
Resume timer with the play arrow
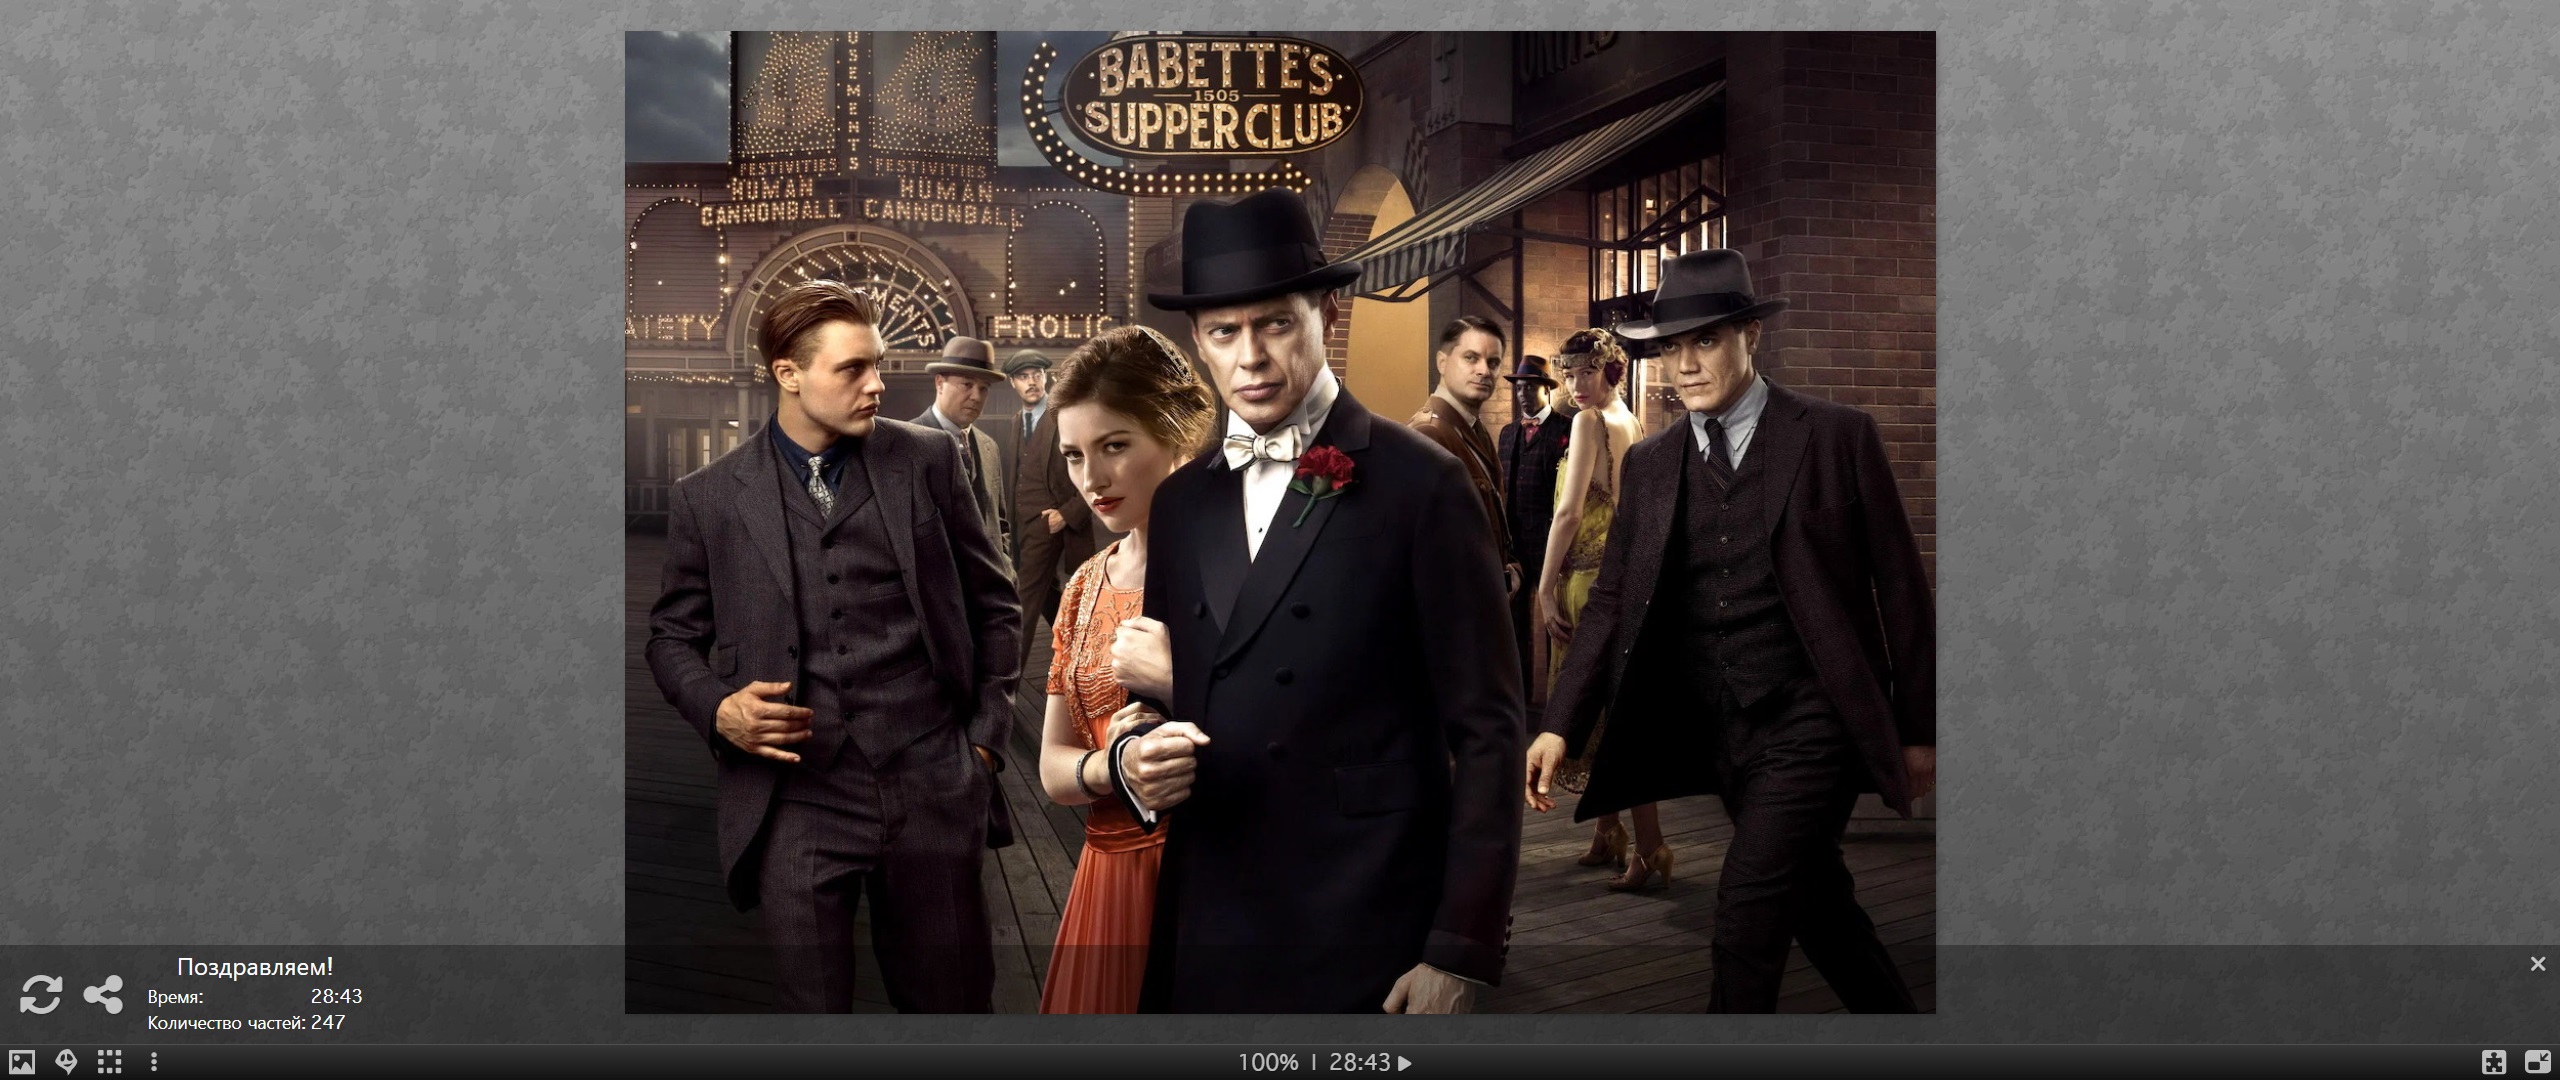[x=1405, y=1063]
